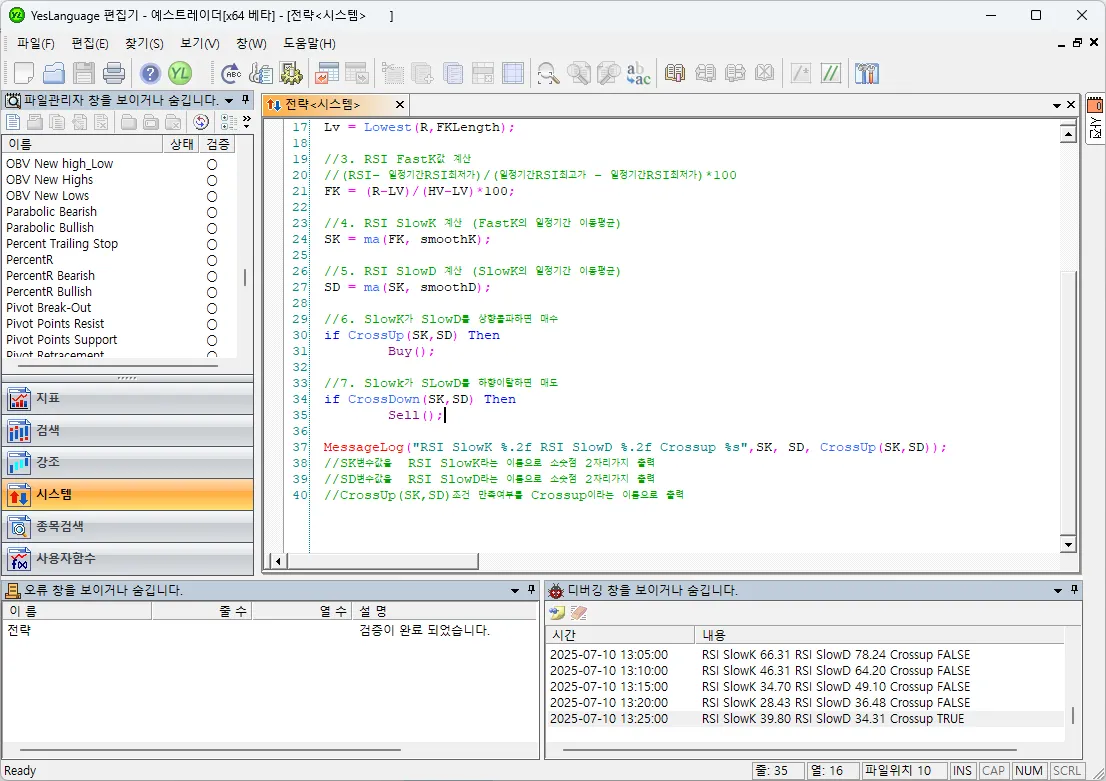Click the printer icon in toolbar
Screen dimensions: 1106x781
coord(113,73)
